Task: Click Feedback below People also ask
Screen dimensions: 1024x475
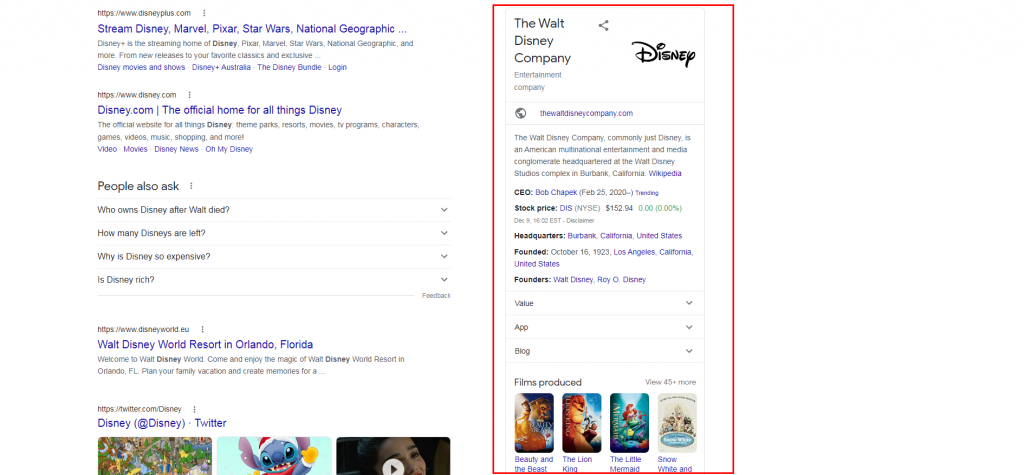Action: (436, 296)
